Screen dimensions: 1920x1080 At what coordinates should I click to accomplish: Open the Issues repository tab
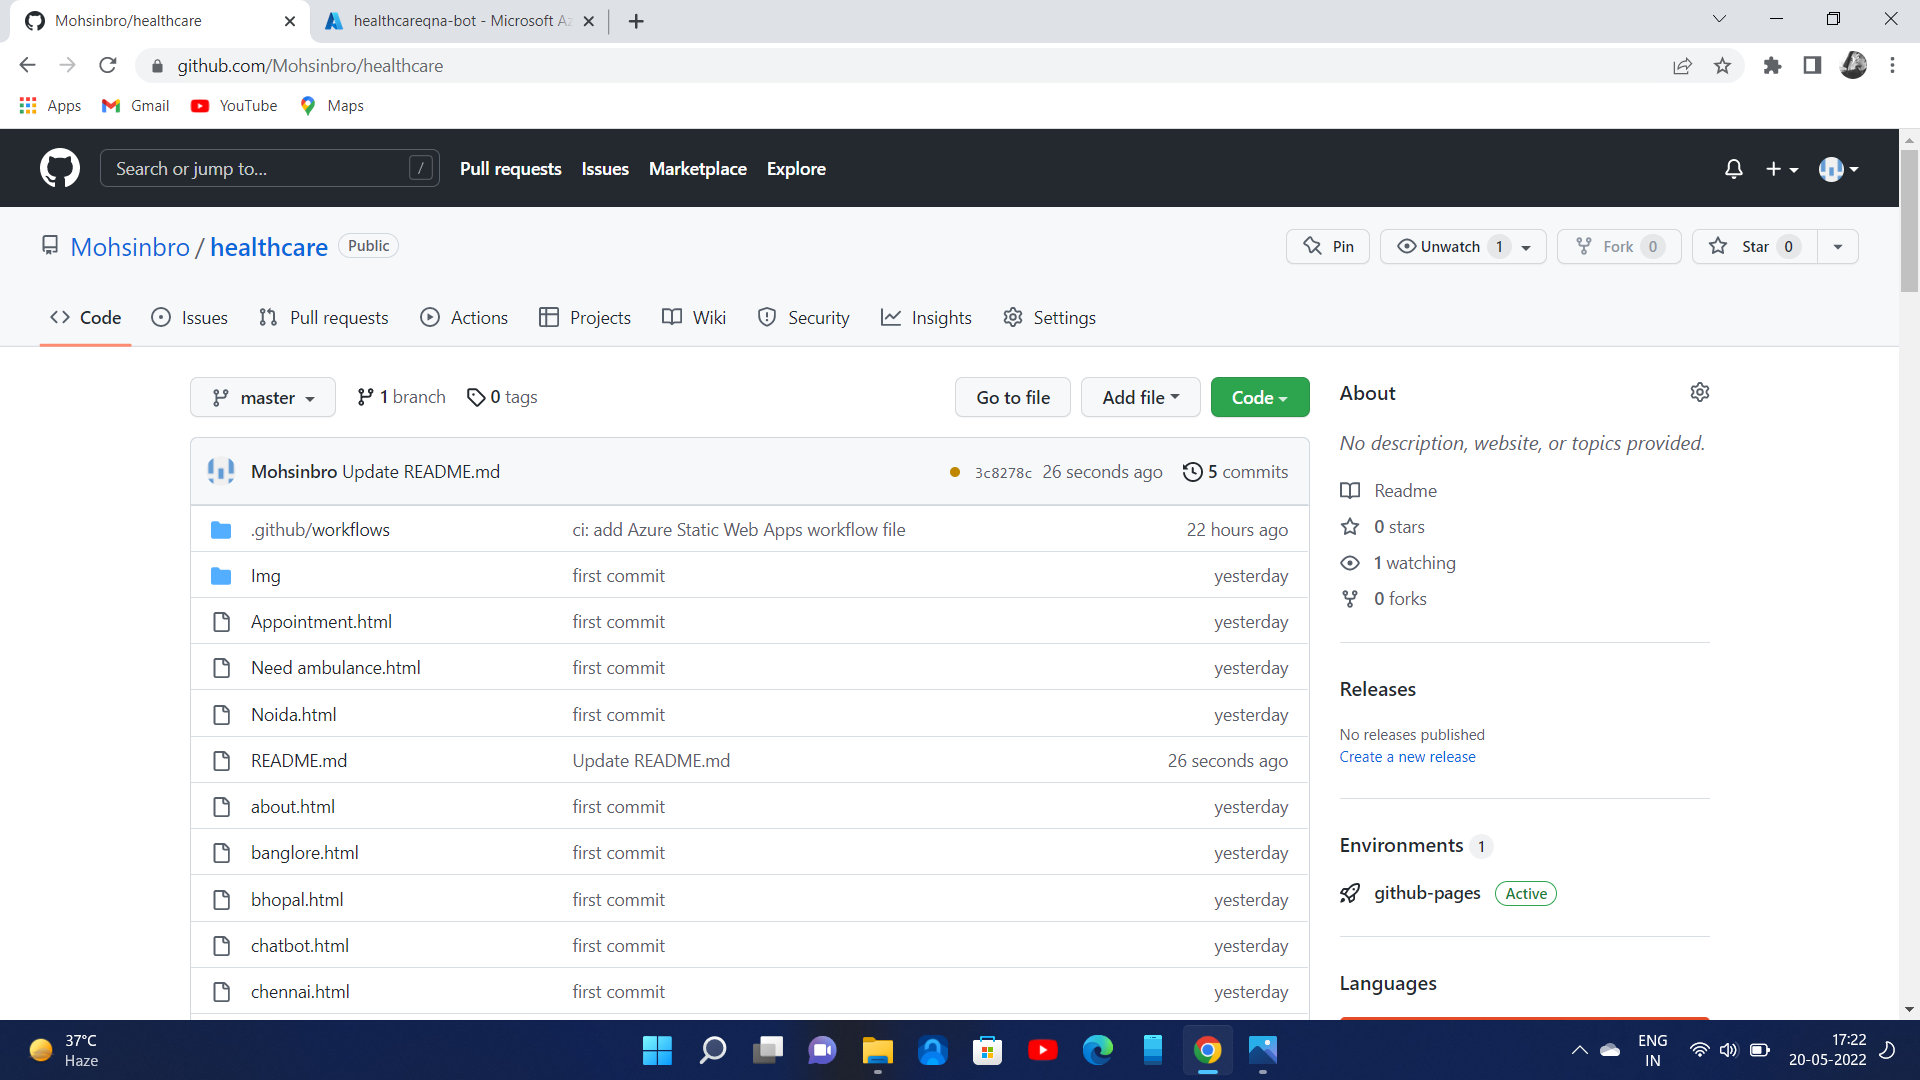click(x=190, y=318)
